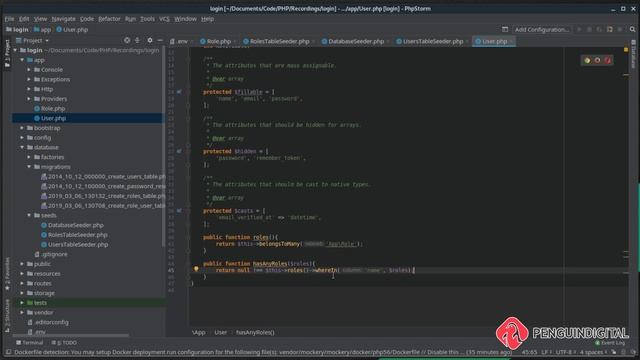Screen dimensions: 640x360
Task: Click the scroll-from-source target icon in Project panel
Action: tap(127, 40)
